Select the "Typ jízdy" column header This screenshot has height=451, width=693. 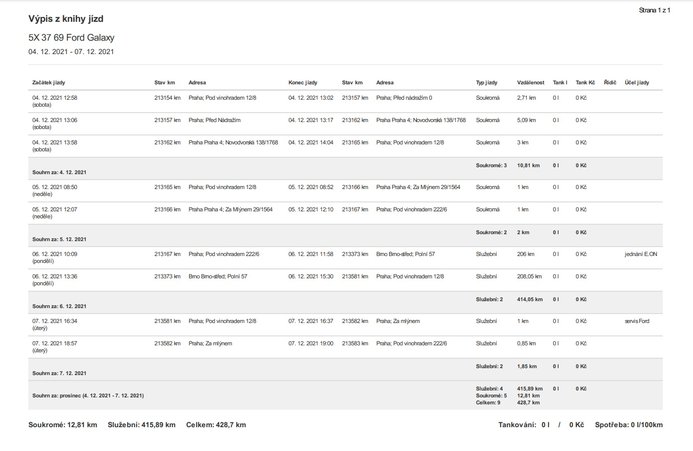[487, 82]
